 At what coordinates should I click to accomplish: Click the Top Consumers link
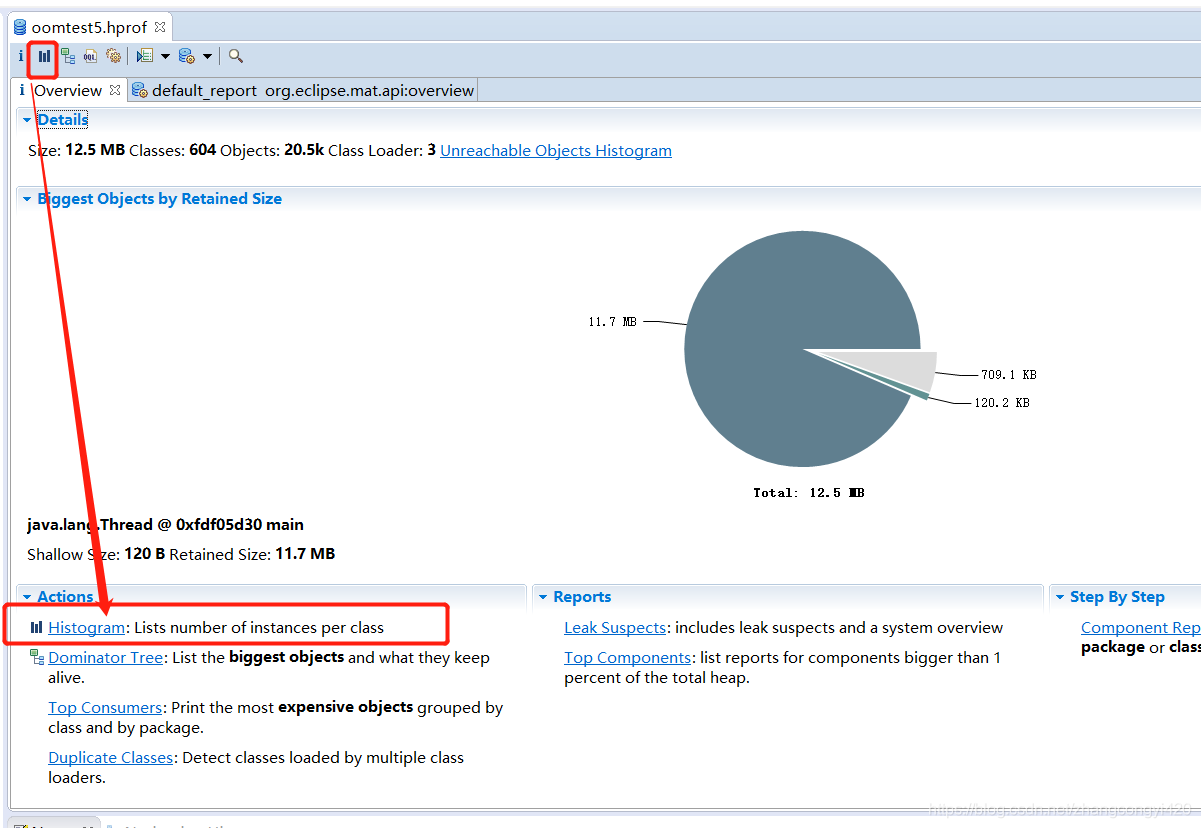(x=104, y=708)
